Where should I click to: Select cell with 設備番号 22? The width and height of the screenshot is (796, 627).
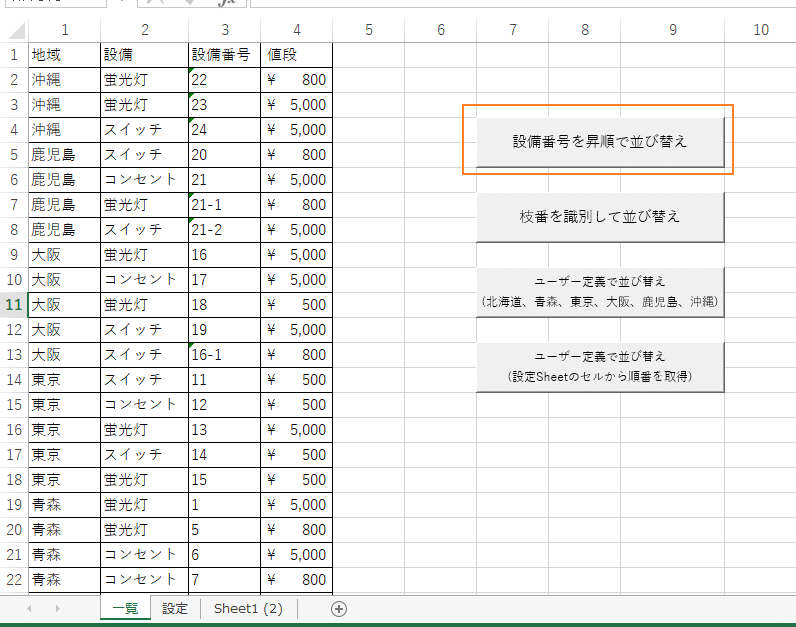click(224, 80)
